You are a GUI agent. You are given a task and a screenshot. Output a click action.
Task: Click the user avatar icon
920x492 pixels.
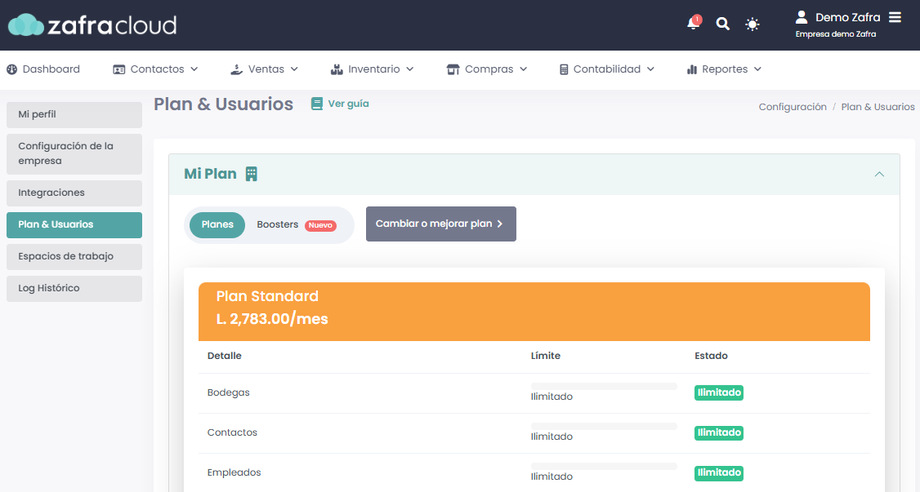pos(801,17)
